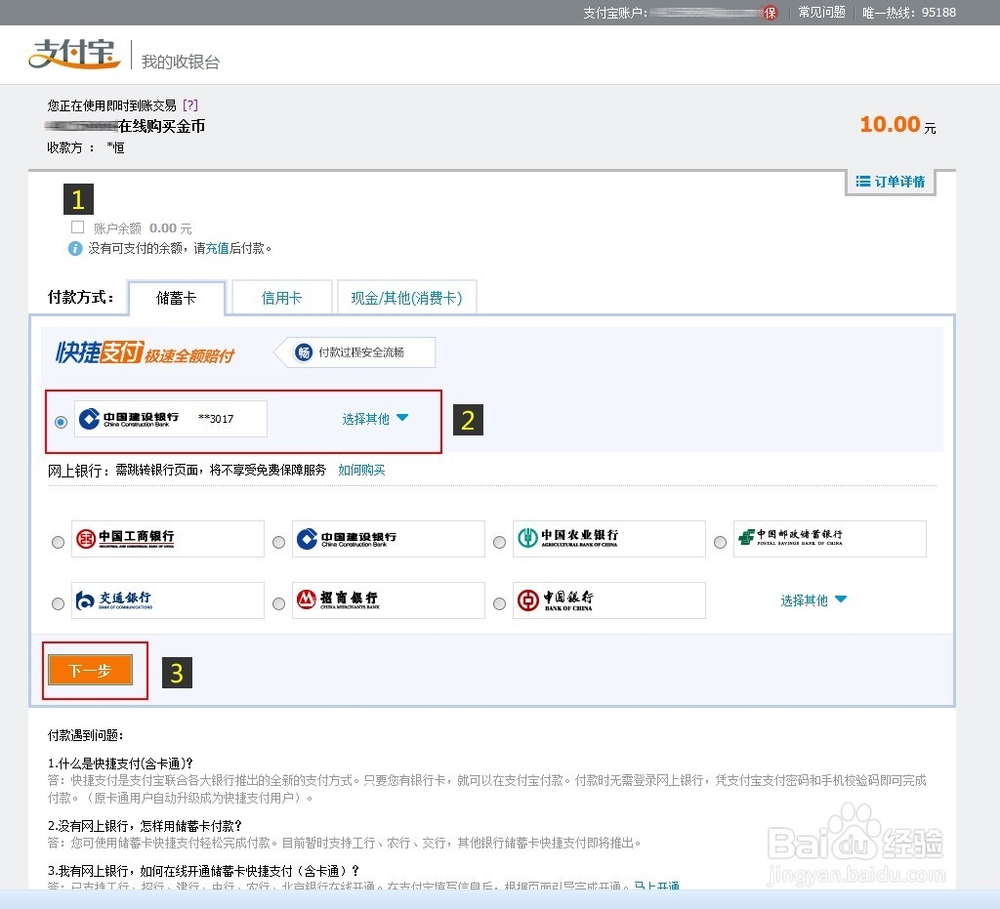Select the 建设银行 **3017 quick-pay radio button
1000x909 pixels.
pos(61,422)
